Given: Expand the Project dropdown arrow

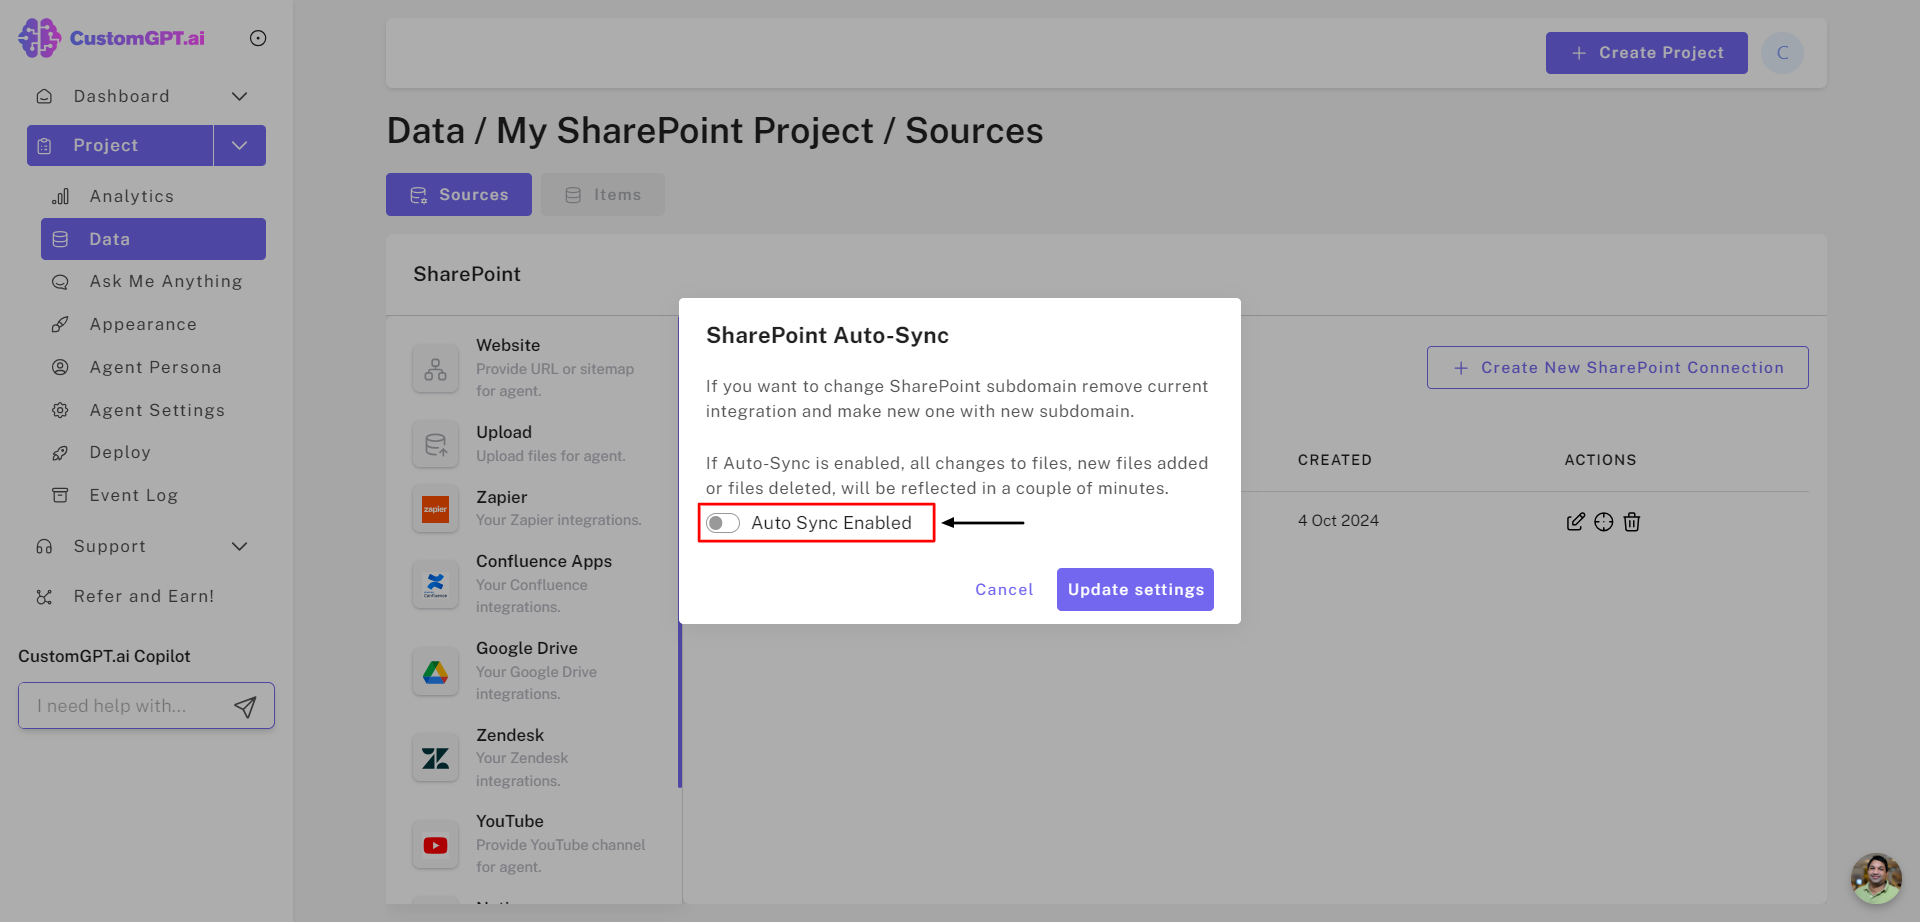Looking at the screenshot, I should pos(240,145).
